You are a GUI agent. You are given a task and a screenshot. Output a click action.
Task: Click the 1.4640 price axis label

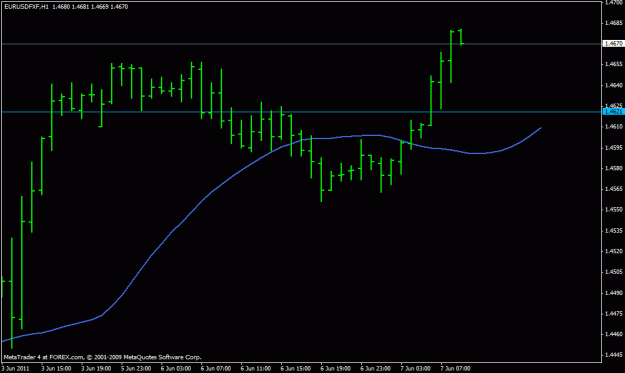click(x=613, y=85)
